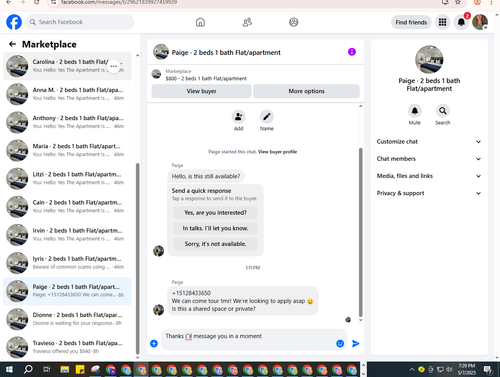Open more actions plus icon beside message box

154,343
